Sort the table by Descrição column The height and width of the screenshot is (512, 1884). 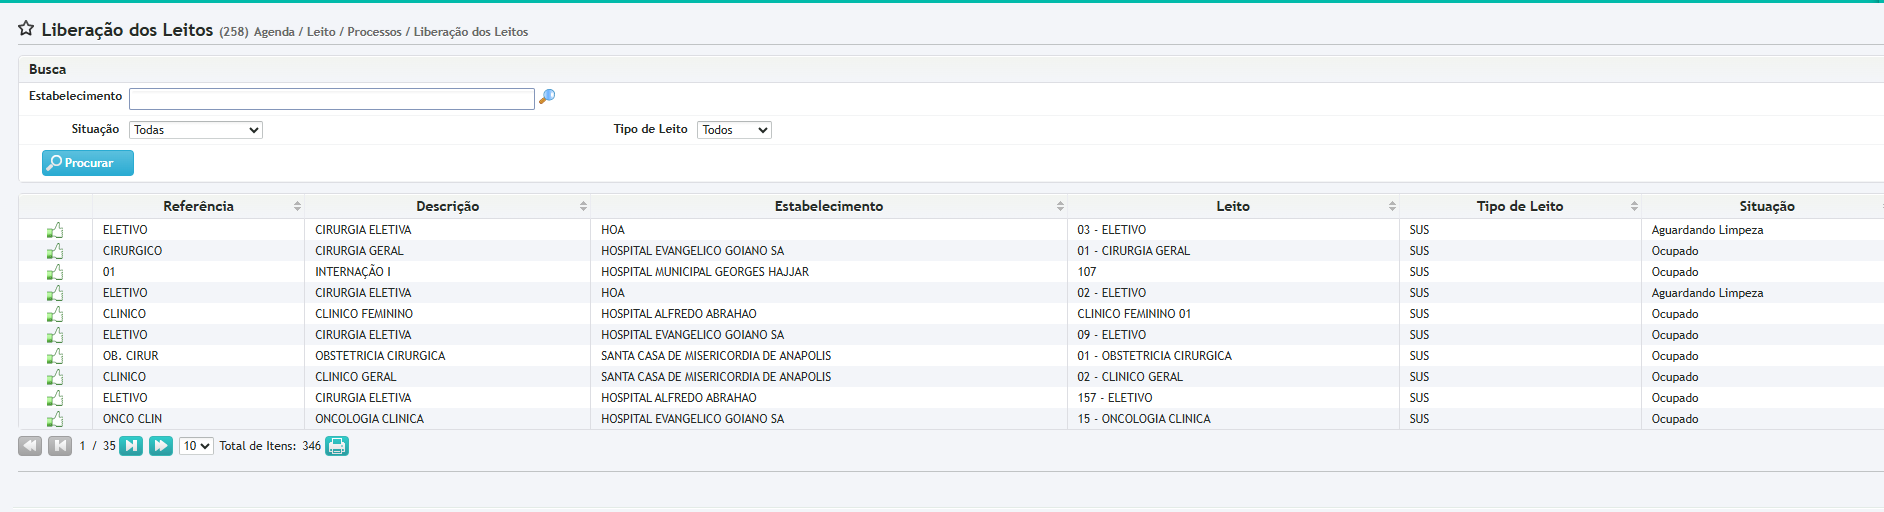click(447, 206)
